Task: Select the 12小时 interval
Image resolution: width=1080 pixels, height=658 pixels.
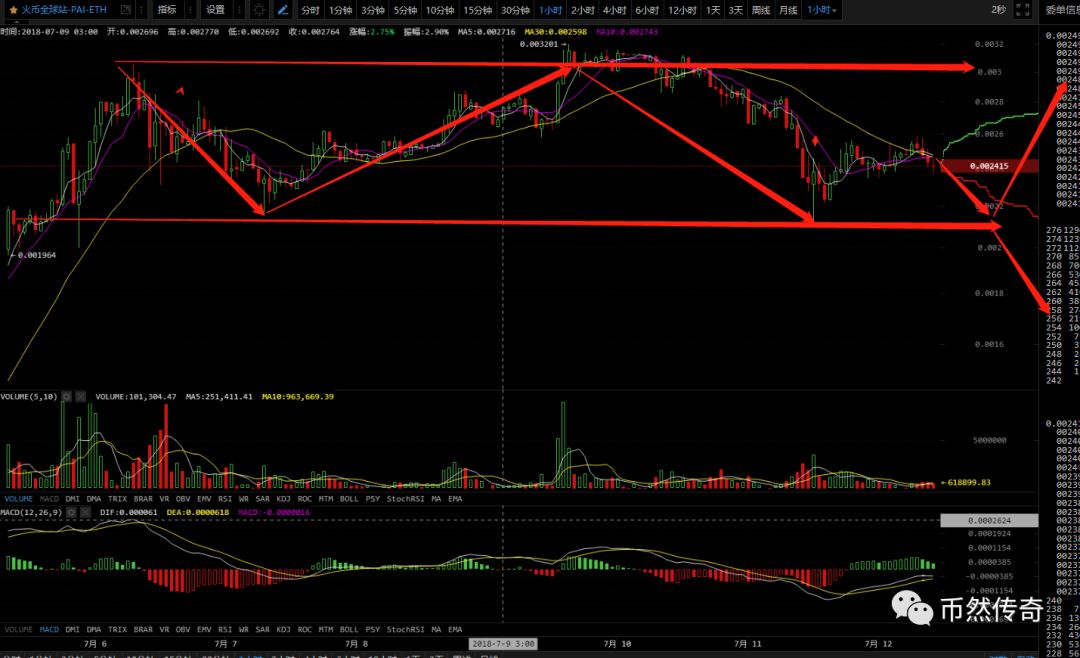Action: [x=682, y=10]
